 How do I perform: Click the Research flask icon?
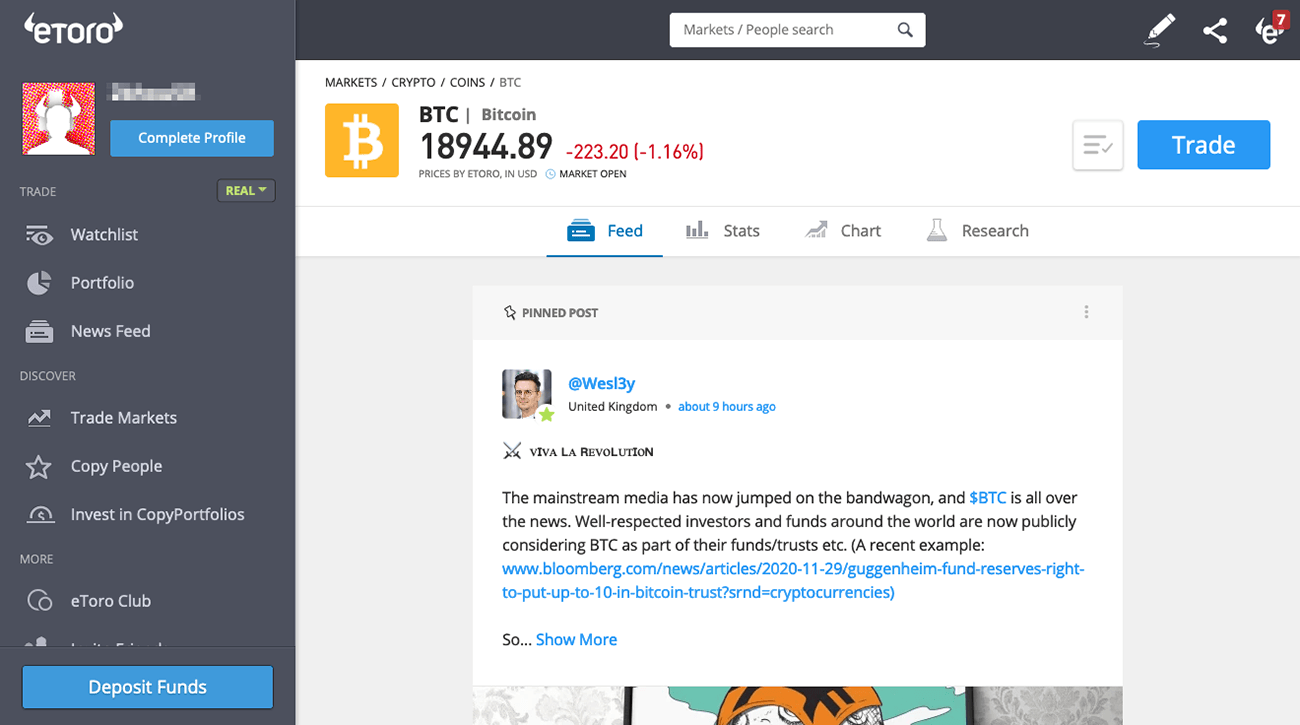pos(937,231)
